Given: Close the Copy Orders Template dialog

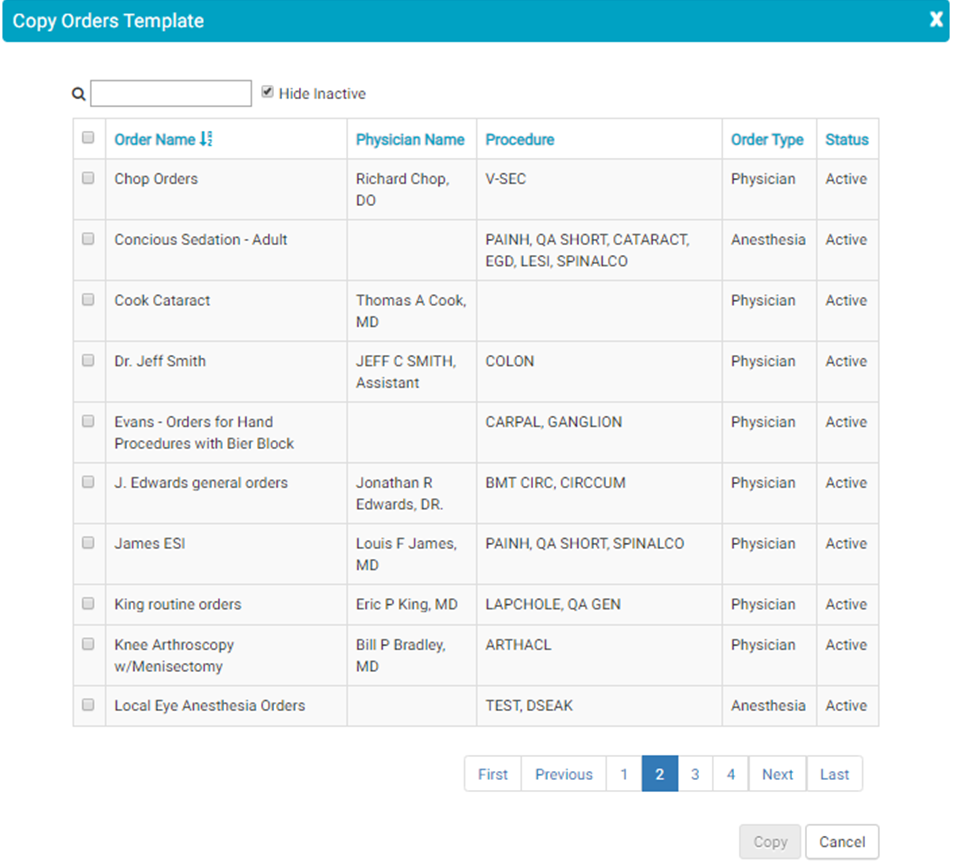Looking at the screenshot, I should pyautogui.click(x=935, y=20).
